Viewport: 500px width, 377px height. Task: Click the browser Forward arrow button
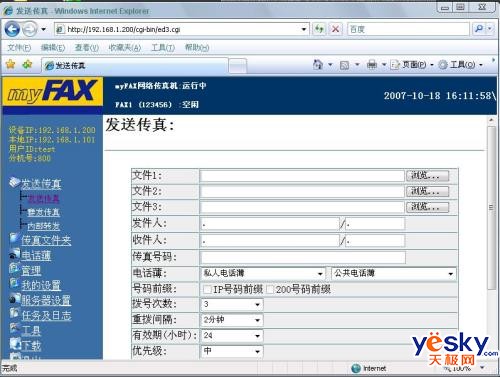[x=30, y=29]
